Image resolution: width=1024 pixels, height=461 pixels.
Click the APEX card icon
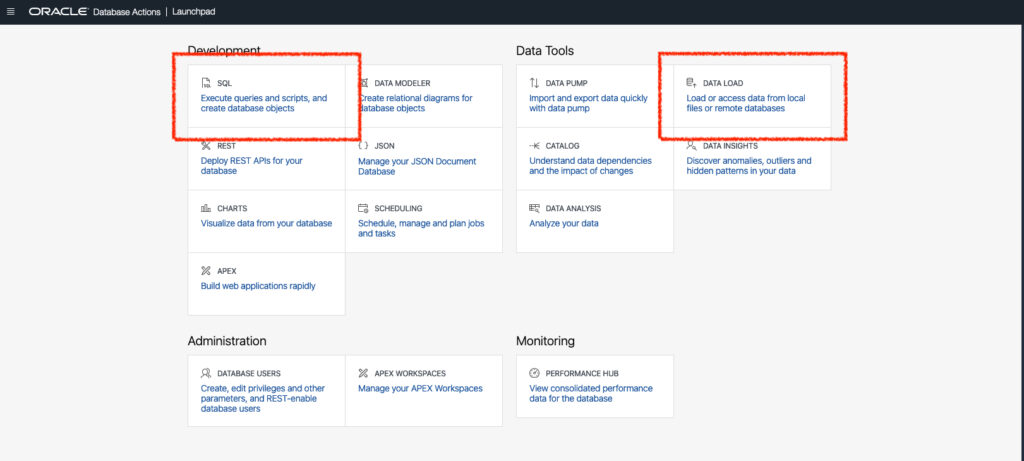point(206,270)
